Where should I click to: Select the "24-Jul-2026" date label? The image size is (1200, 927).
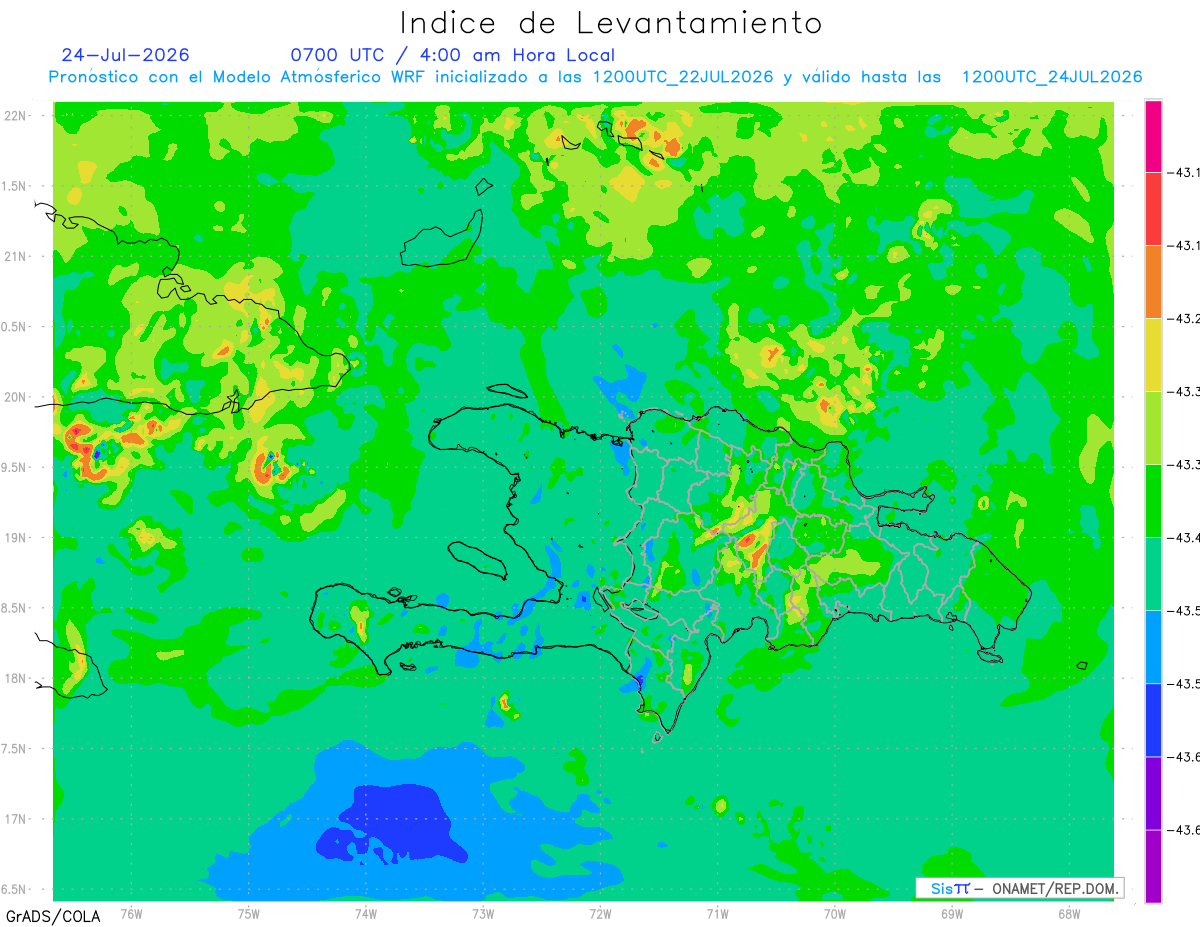coord(125,55)
